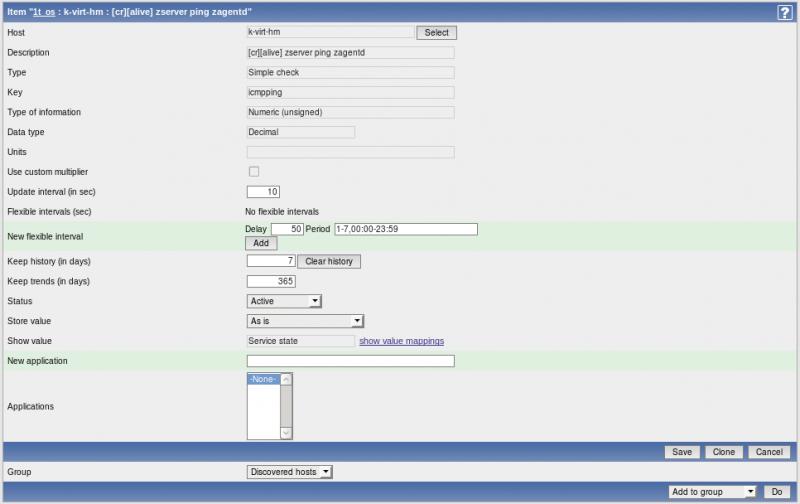
Task: Click the Key field icmpping
Action: (x=351, y=92)
